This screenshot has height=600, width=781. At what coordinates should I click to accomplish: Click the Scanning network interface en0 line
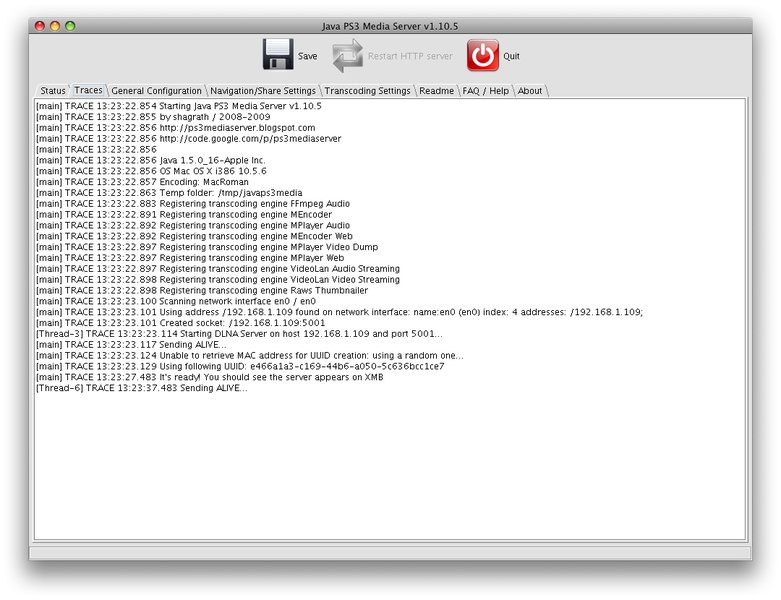coord(176,302)
